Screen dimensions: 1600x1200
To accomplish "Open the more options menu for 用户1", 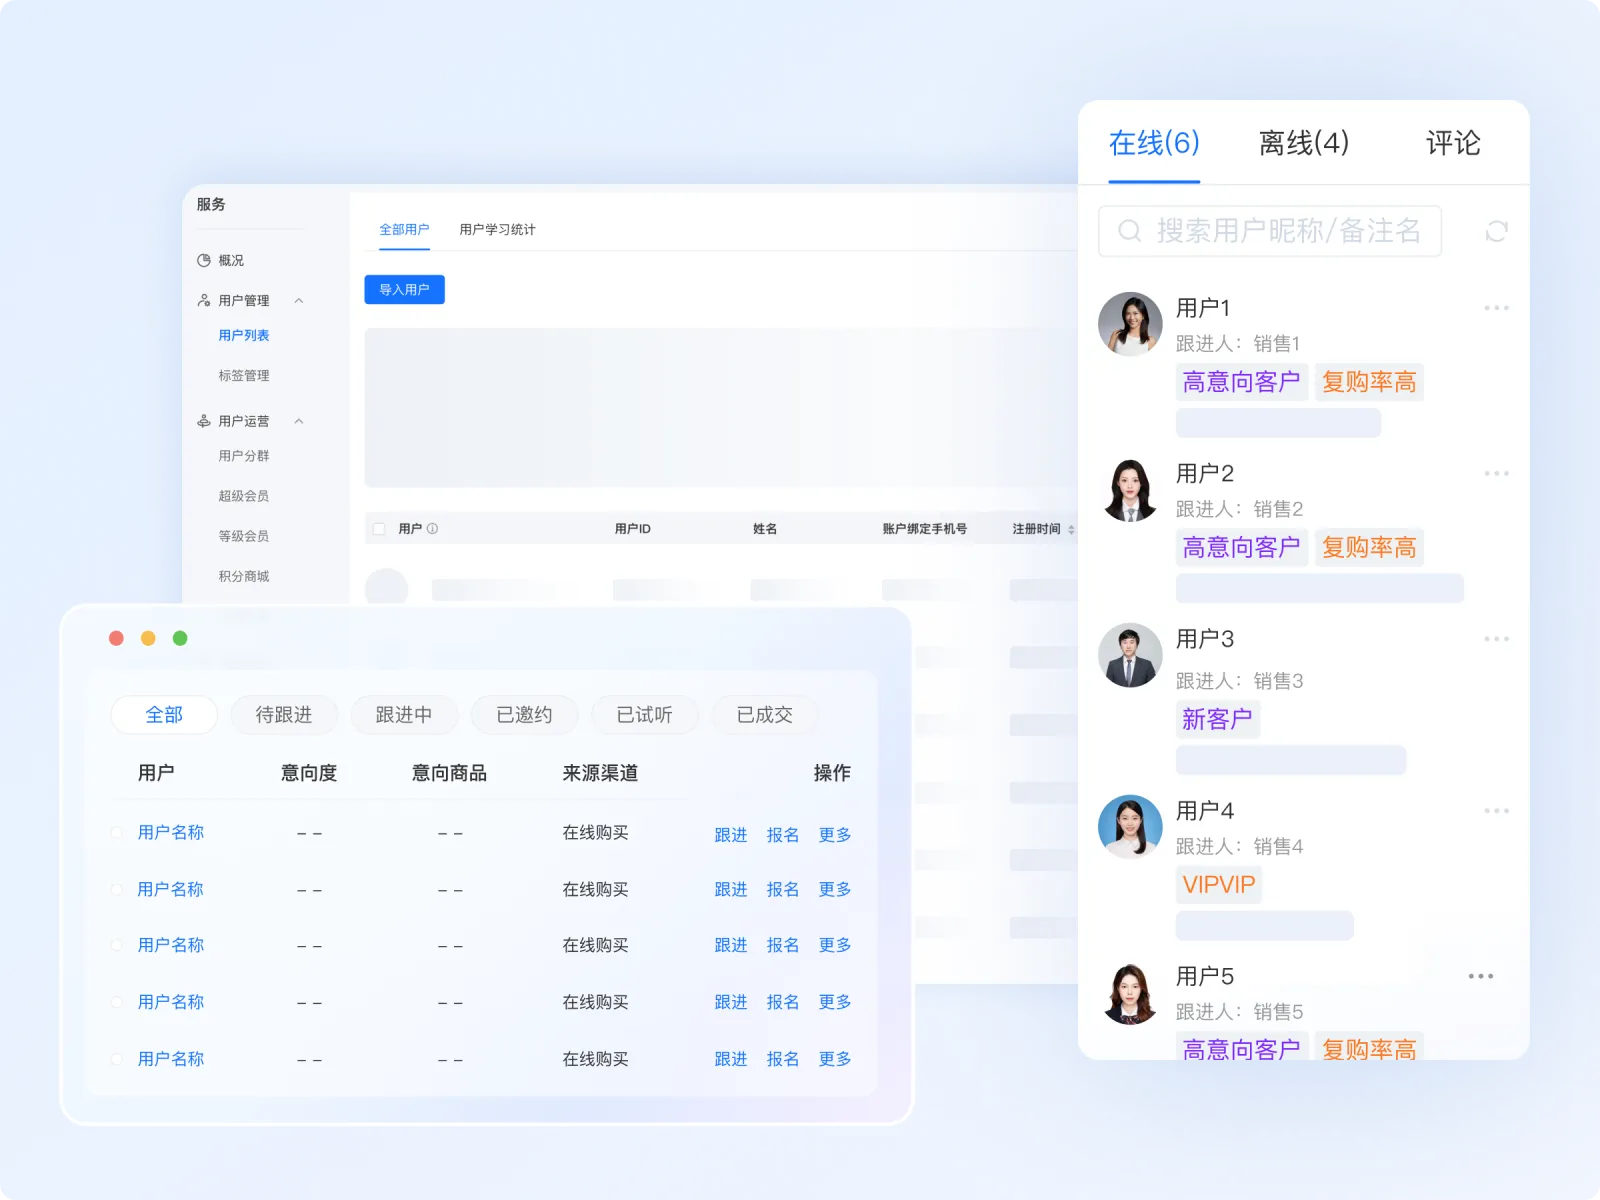I will pyautogui.click(x=1496, y=307).
